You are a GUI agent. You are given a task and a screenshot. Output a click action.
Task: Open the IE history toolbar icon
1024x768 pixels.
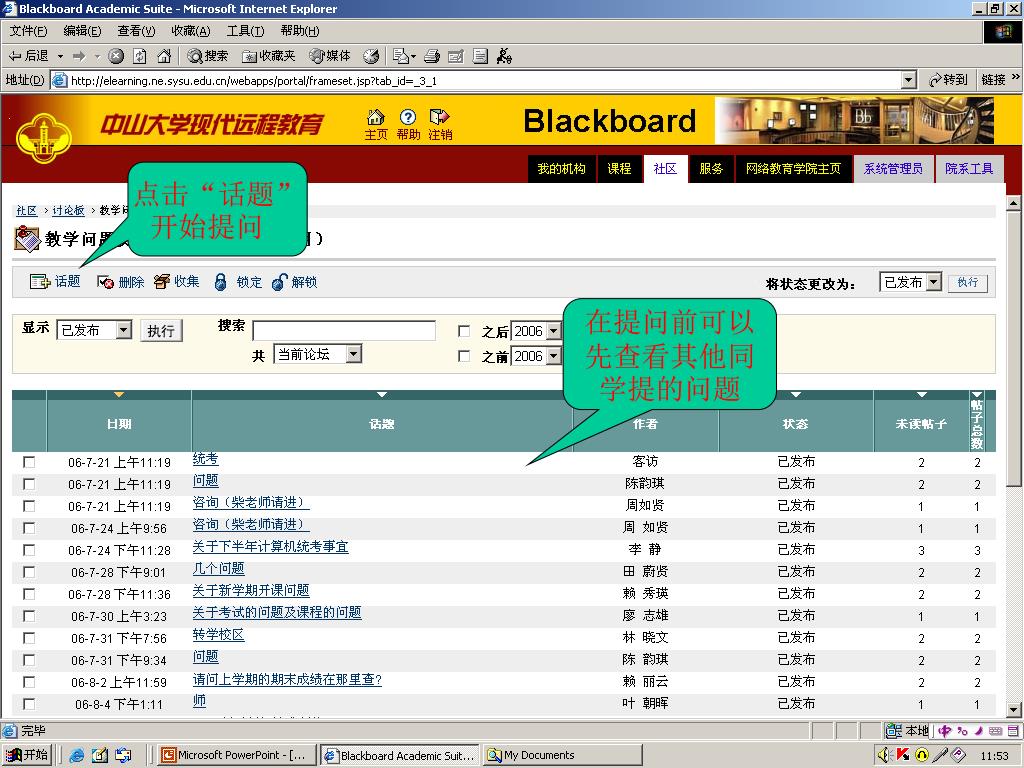pos(371,56)
